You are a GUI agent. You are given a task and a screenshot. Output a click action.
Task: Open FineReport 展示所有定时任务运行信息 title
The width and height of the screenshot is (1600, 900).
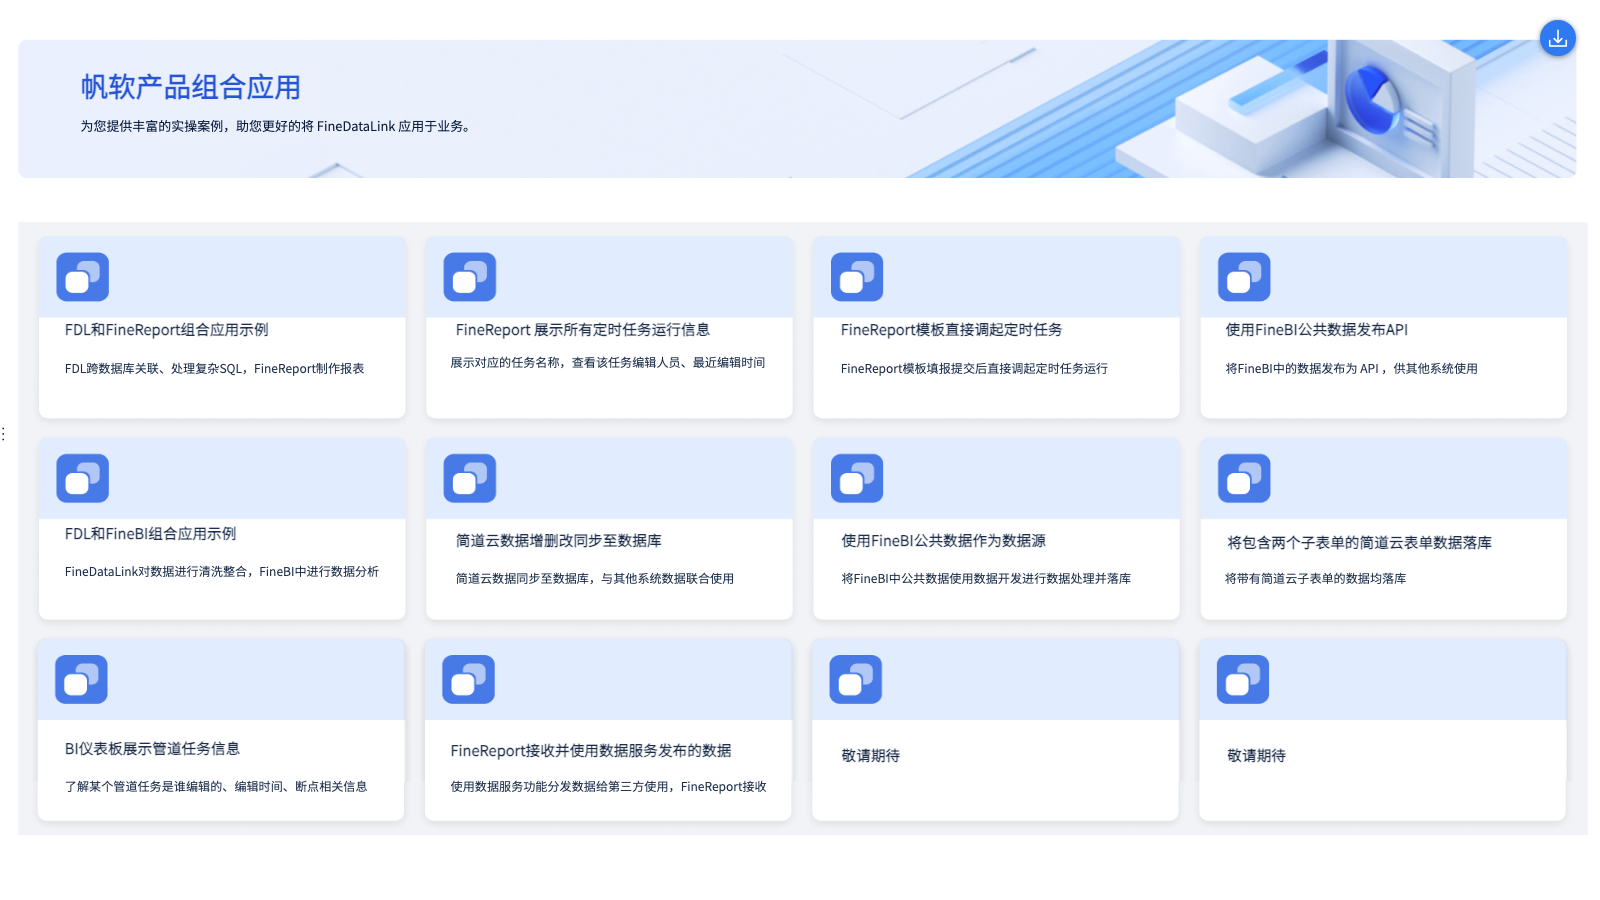click(583, 330)
